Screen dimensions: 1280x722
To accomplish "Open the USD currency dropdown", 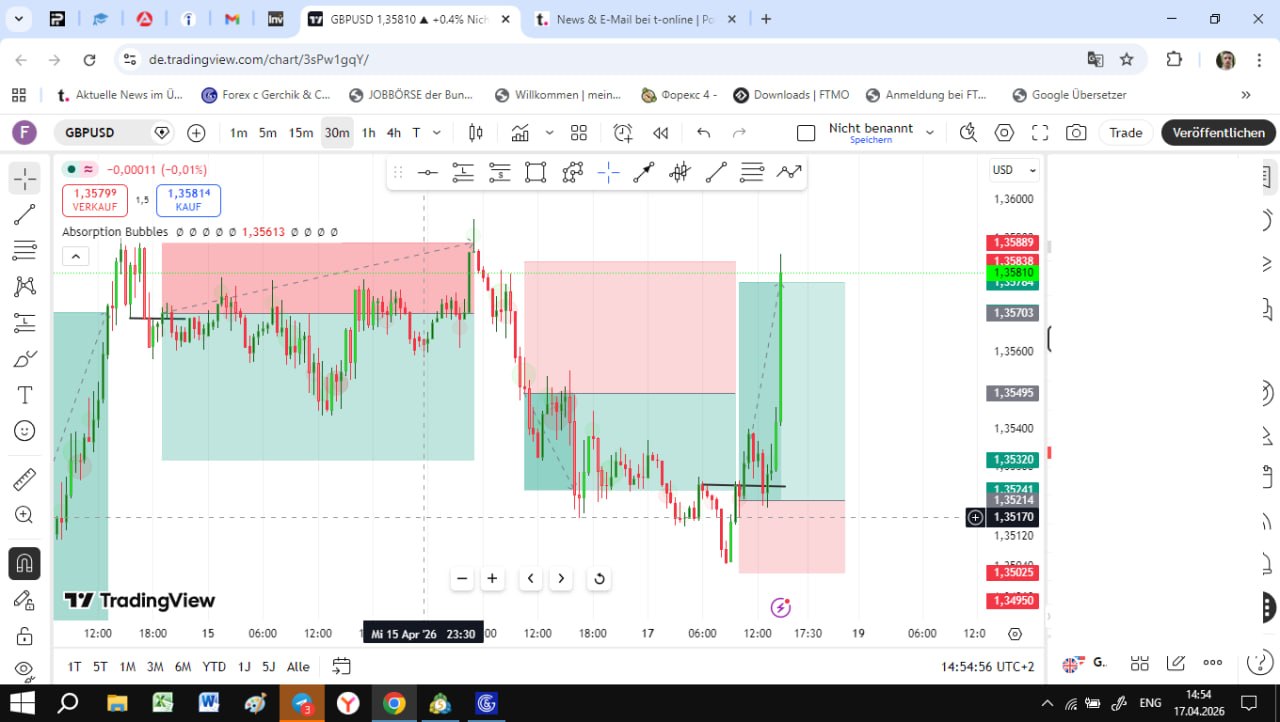I will tap(1015, 170).
